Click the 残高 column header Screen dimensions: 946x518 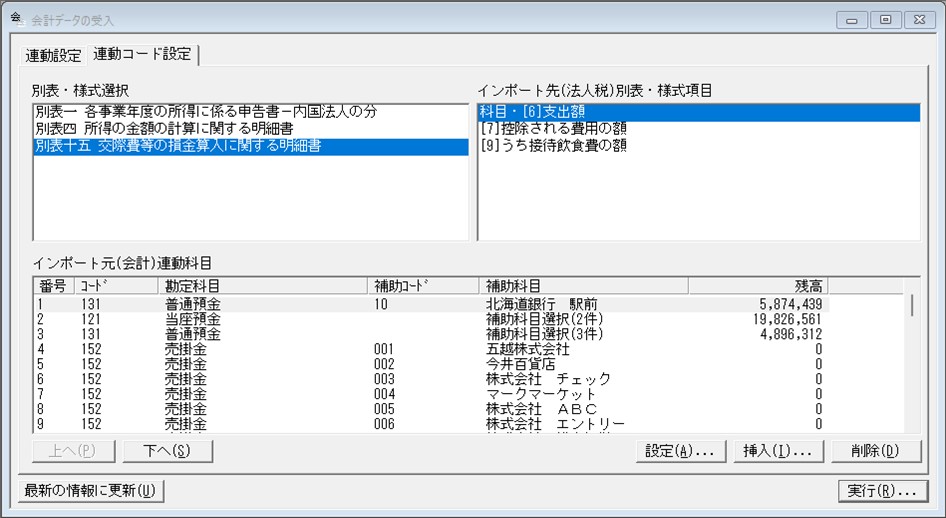[758, 285]
